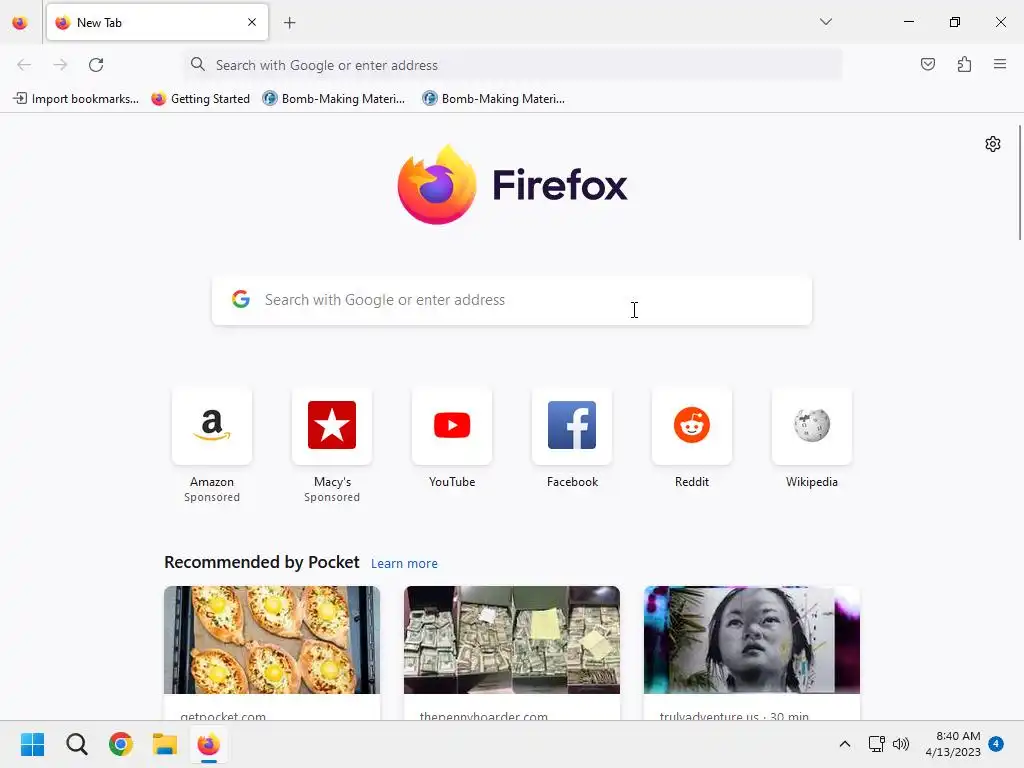Image resolution: width=1024 pixels, height=768 pixels.
Task: Open File Explorer from taskbar
Action: [165, 744]
